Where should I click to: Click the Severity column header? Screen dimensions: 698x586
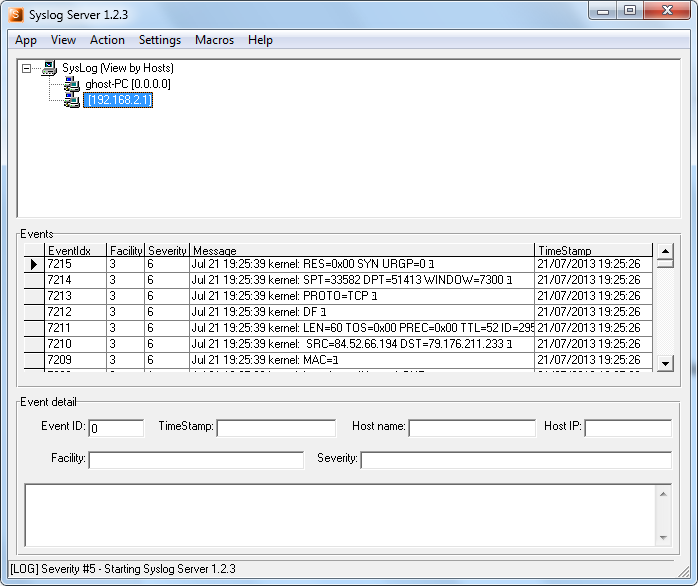(x=167, y=250)
